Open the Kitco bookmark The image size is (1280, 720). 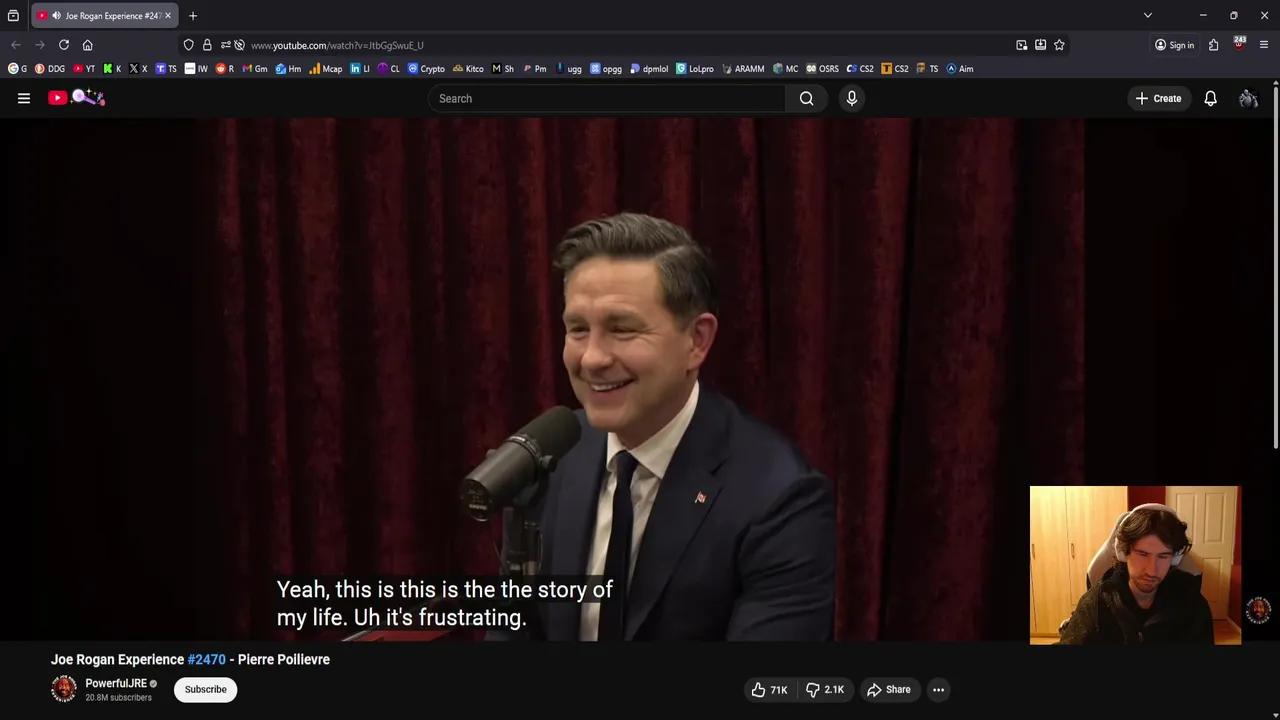(468, 69)
